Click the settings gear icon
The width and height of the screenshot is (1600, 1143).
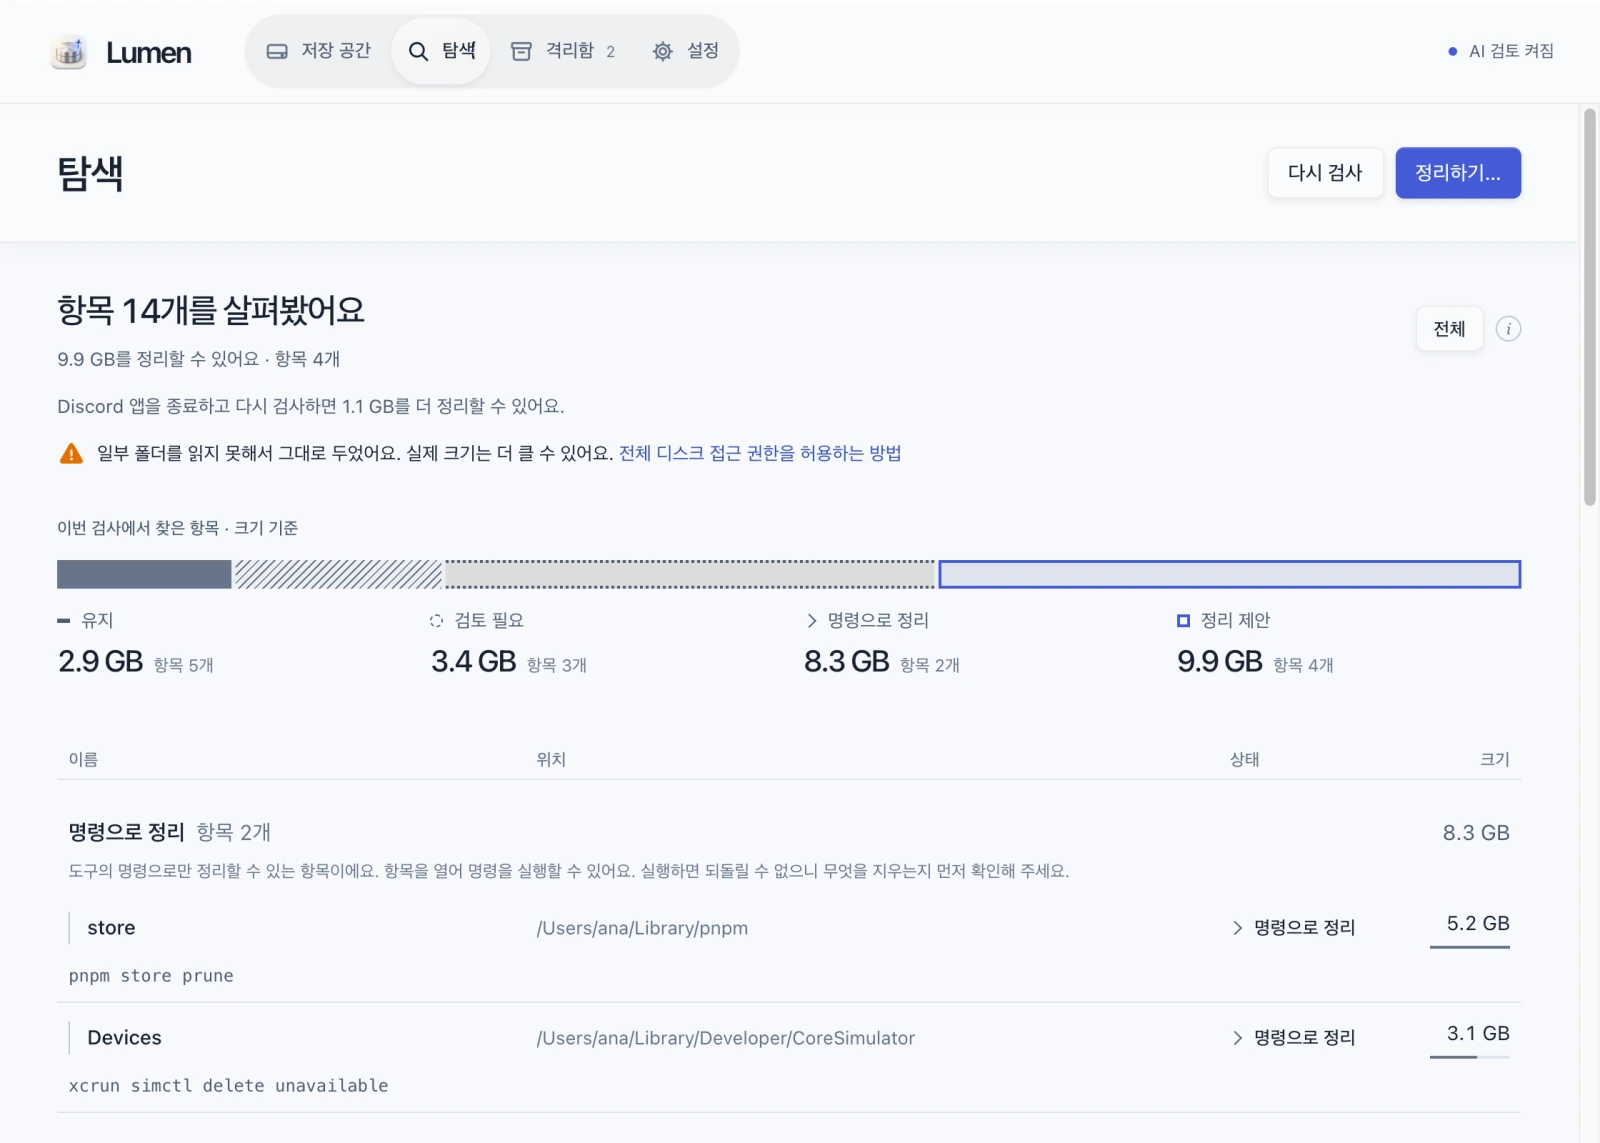click(x=662, y=51)
